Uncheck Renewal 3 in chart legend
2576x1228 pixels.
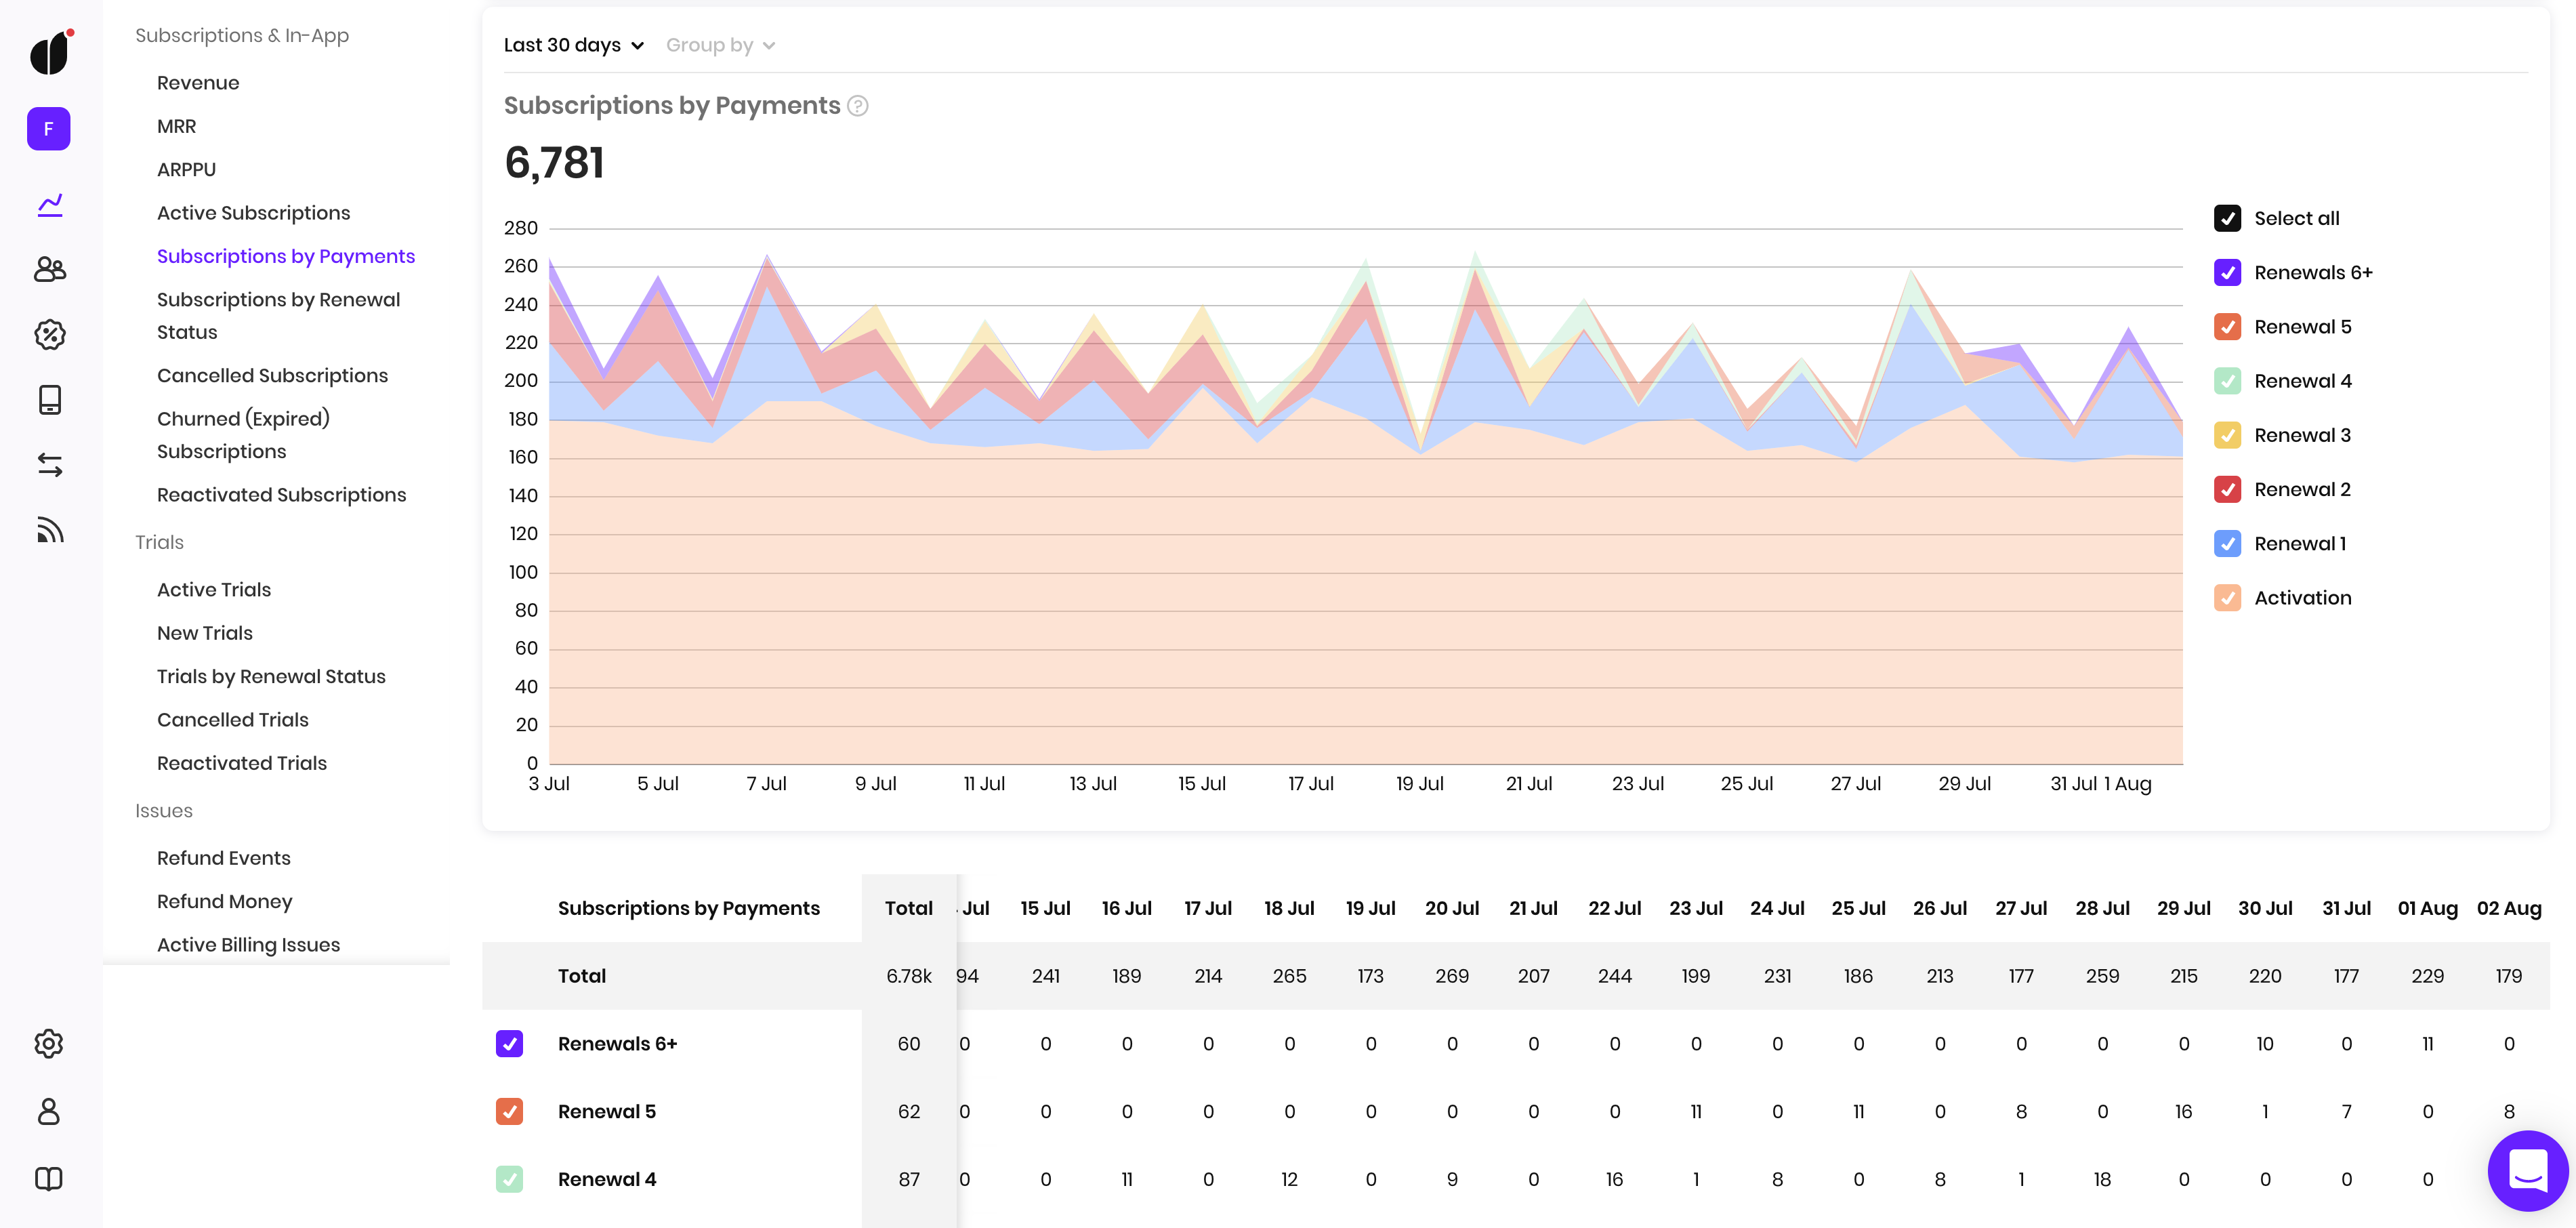click(2227, 435)
